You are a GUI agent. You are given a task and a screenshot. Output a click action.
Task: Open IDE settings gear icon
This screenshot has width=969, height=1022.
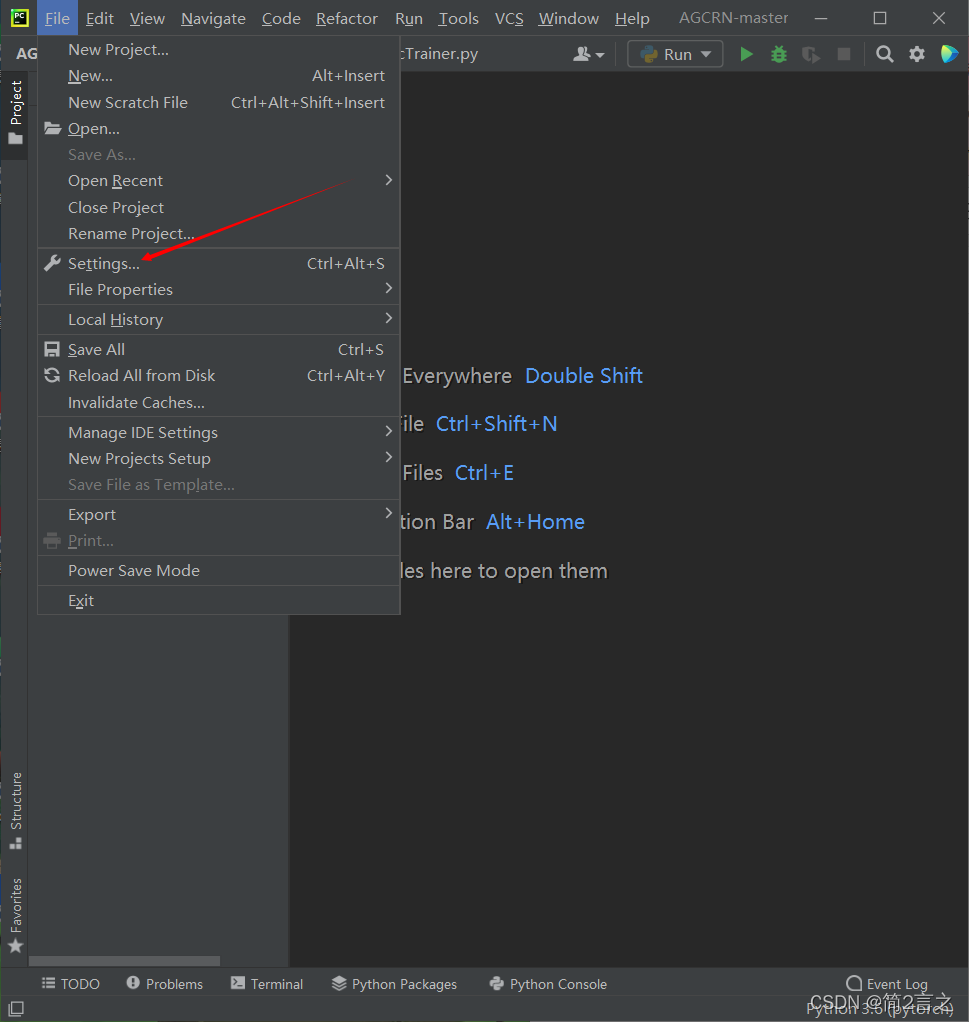point(917,54)
